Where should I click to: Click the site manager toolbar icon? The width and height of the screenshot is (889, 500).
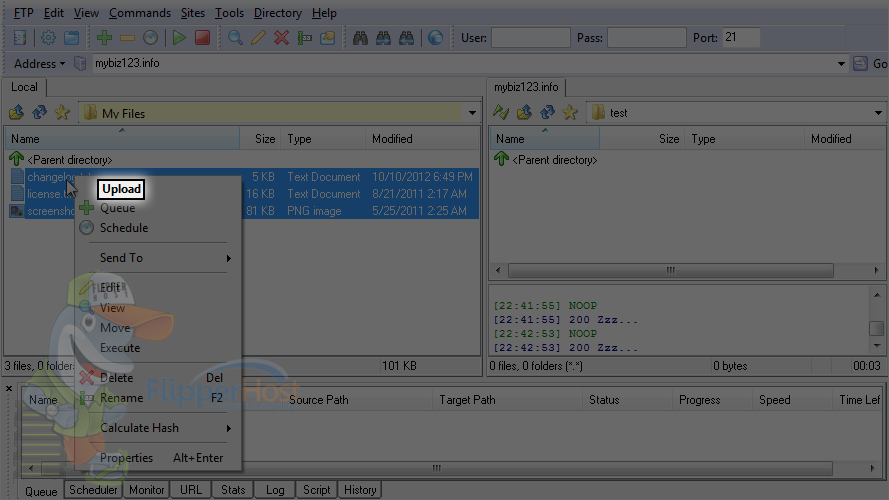(x=20, y=38)
